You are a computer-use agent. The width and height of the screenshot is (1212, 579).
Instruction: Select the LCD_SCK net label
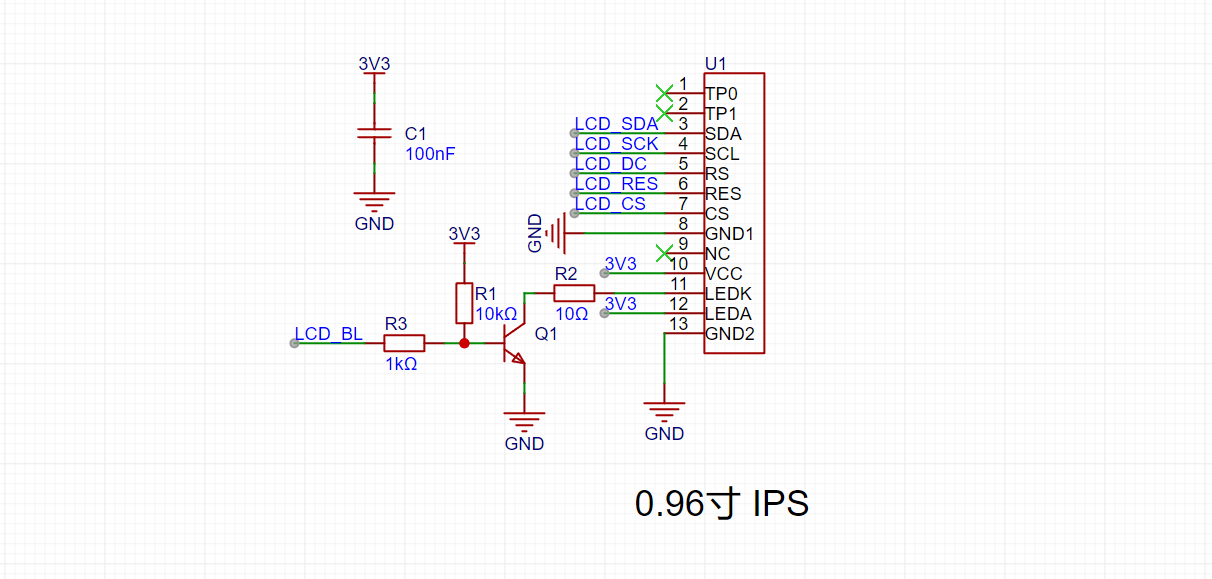pyautogui.click(x=616, y=144)
